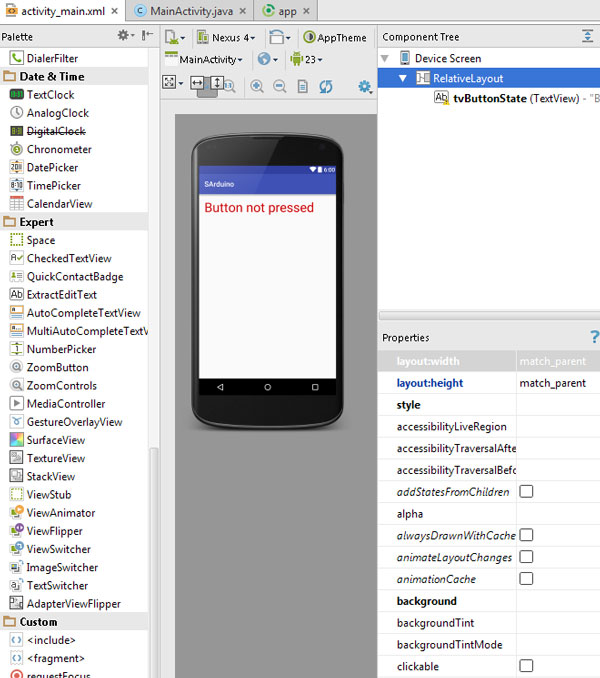
Task: Collapse the Device Screen tree node
Action: tap(385, 58)
